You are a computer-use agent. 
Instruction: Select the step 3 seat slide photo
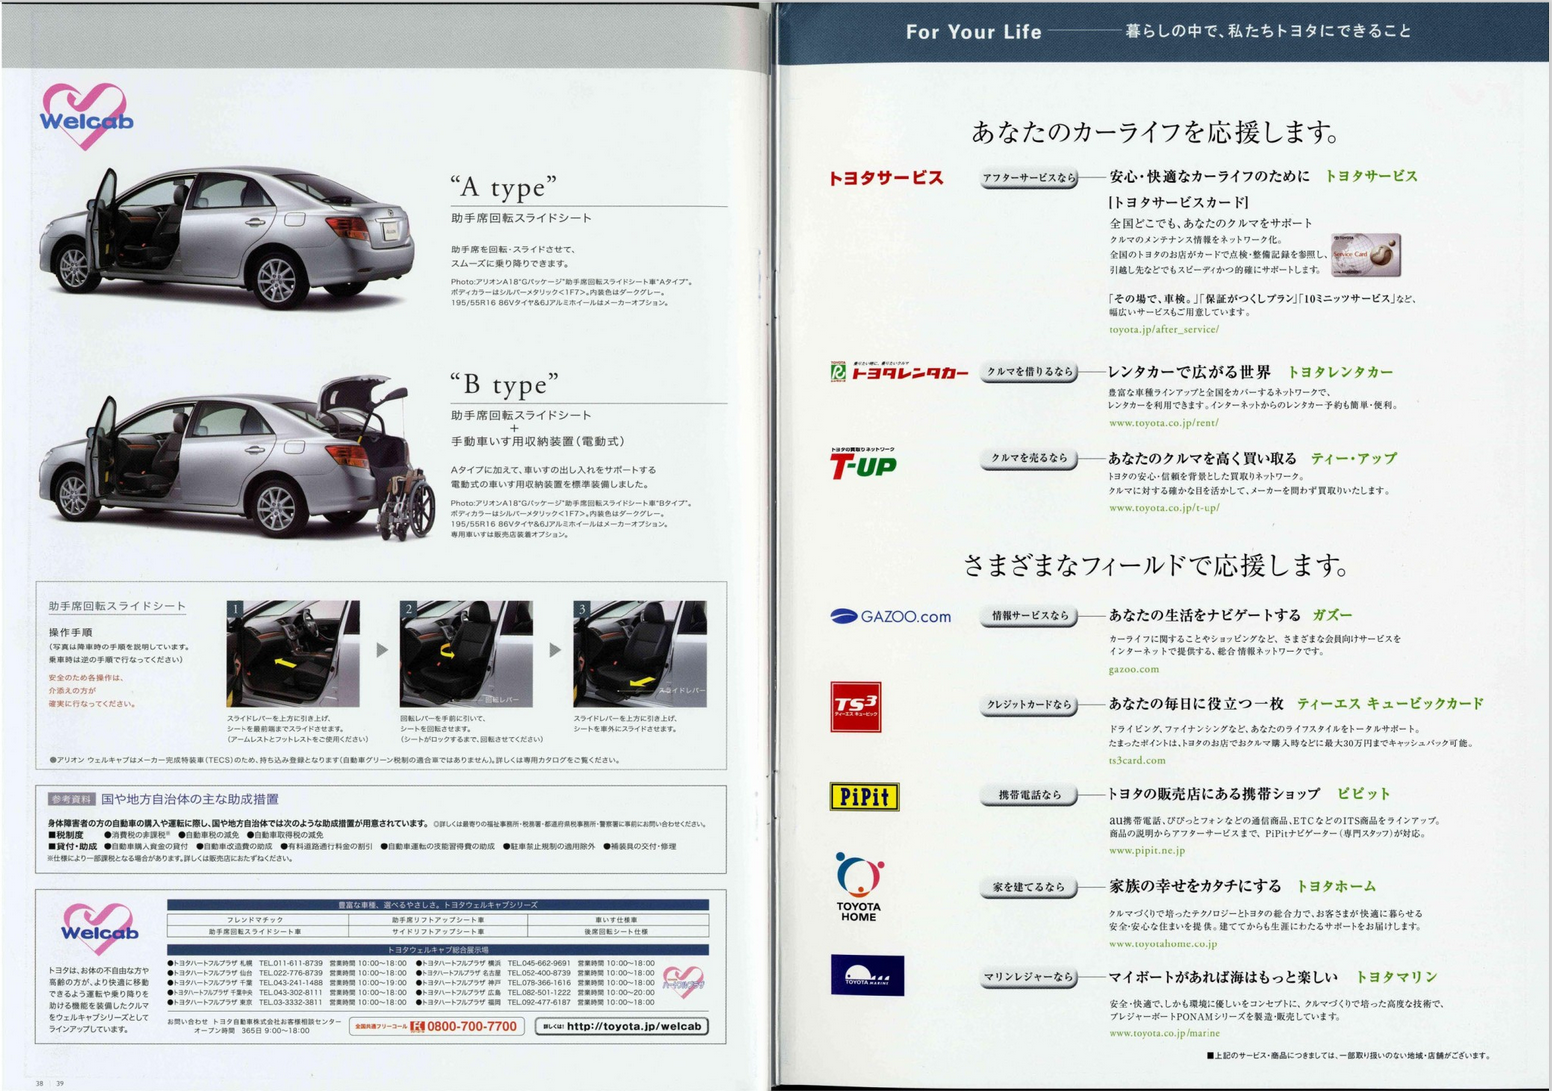[x=640, y=653]
